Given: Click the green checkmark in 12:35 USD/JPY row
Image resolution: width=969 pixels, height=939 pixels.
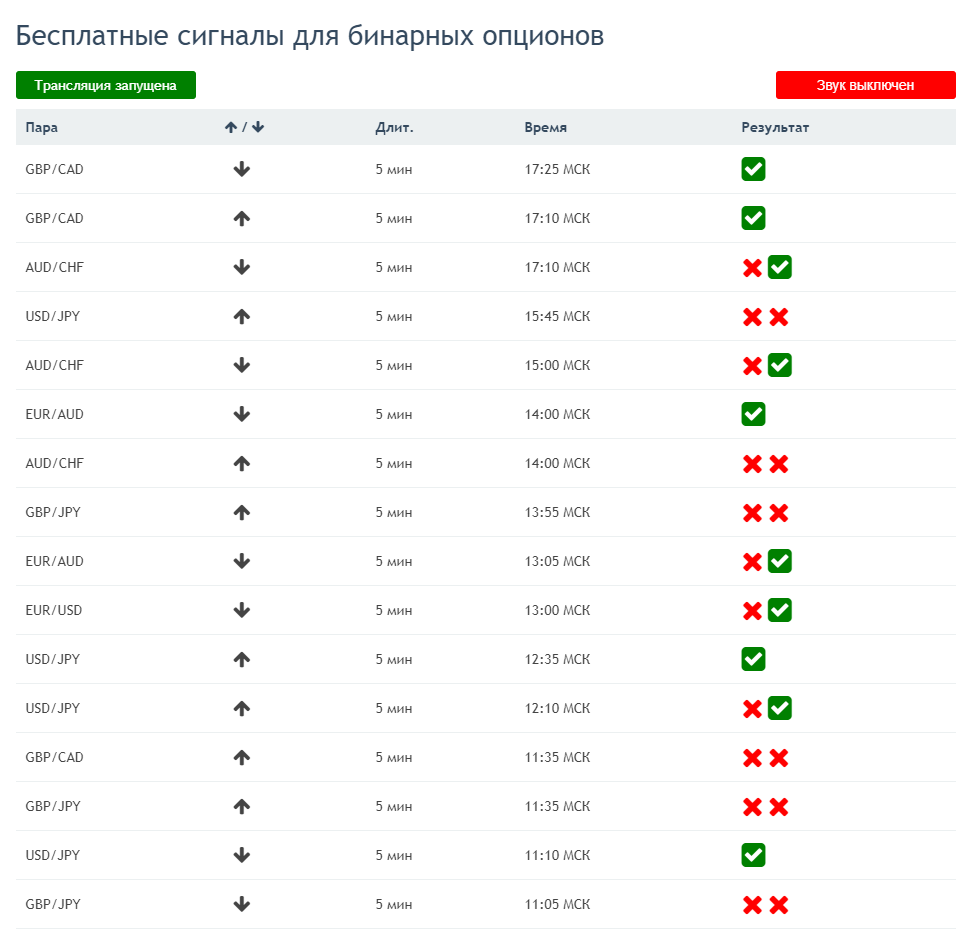Looking at the screenshot, I should pos(753,659).
